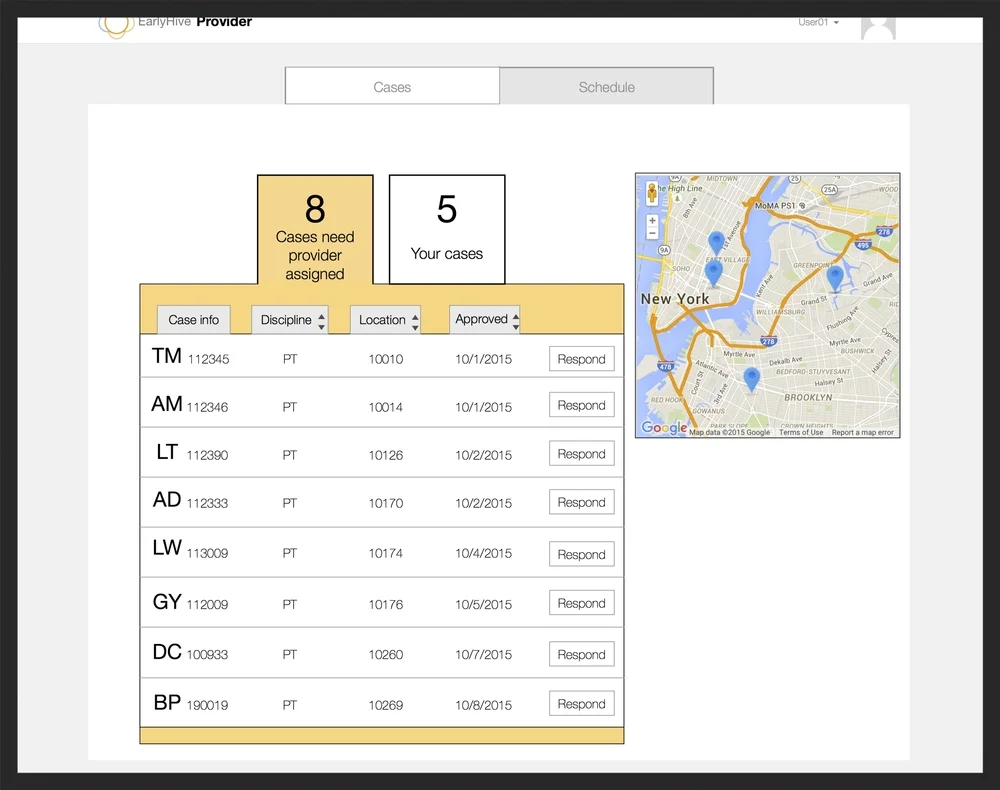
Task: Respond to case LT 112390
Action: coord(582,453)
